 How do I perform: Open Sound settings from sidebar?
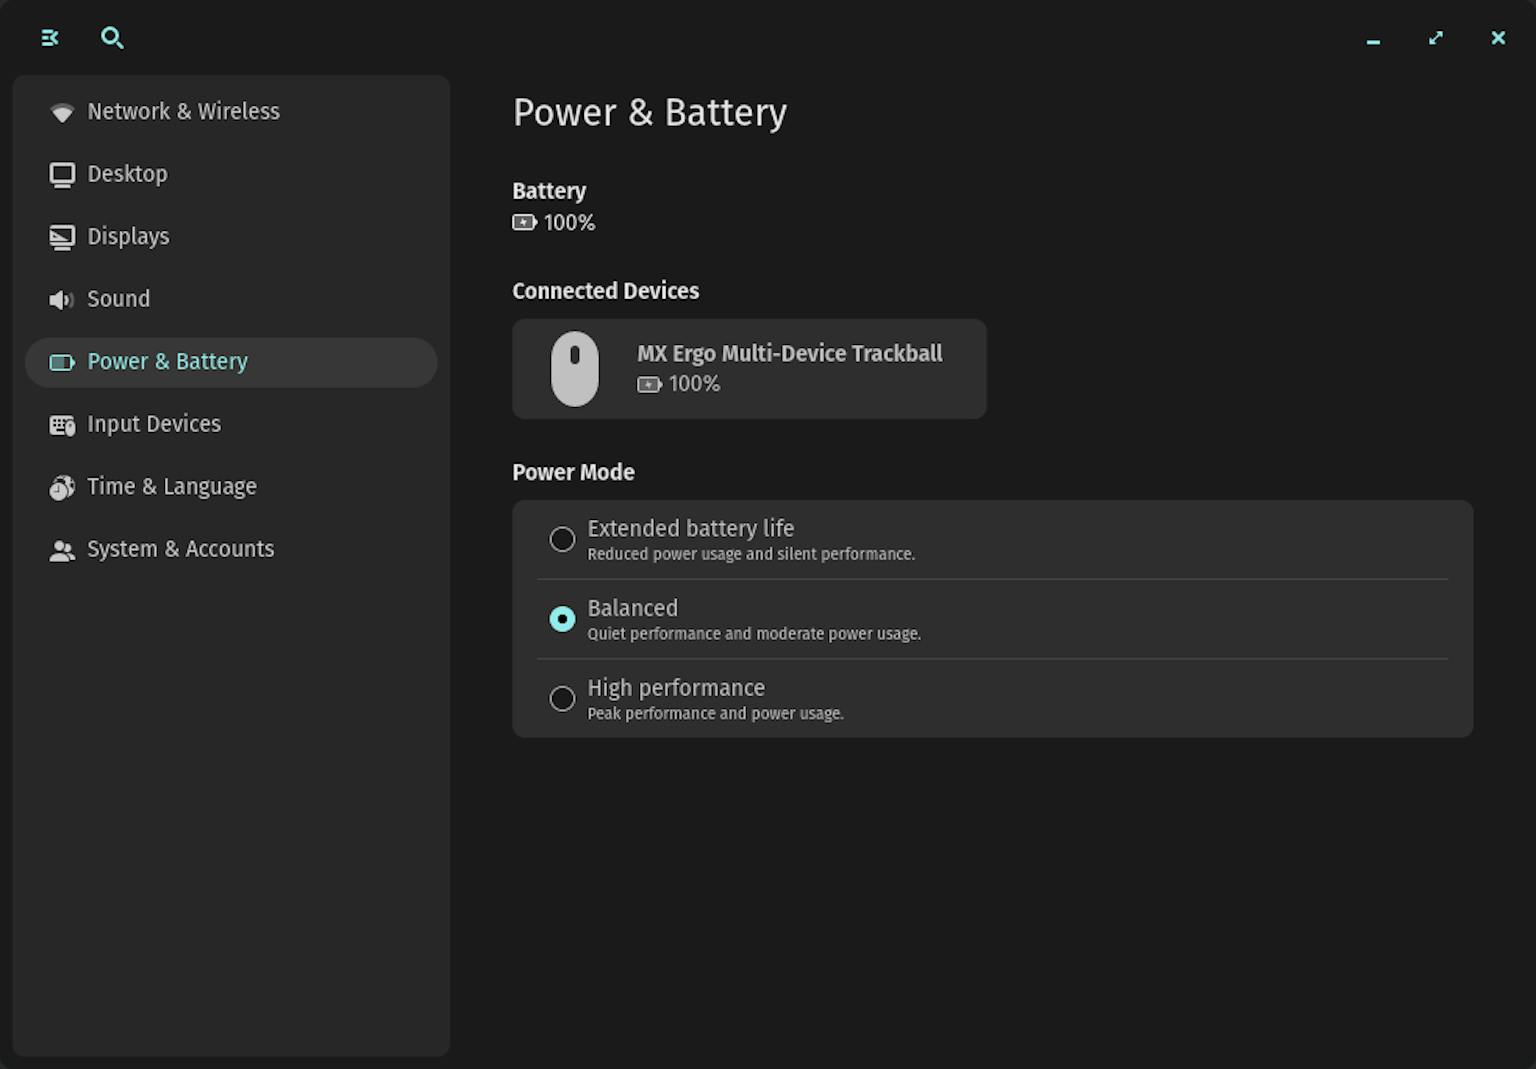coord(118,299)
